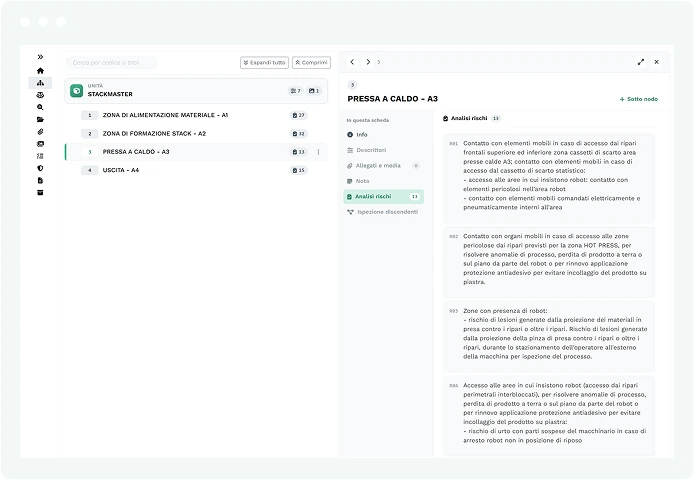Open the paperclip attachments icon in sidebar
The height and width of the screenshot is (480, 694).
[x=40, y=132]
